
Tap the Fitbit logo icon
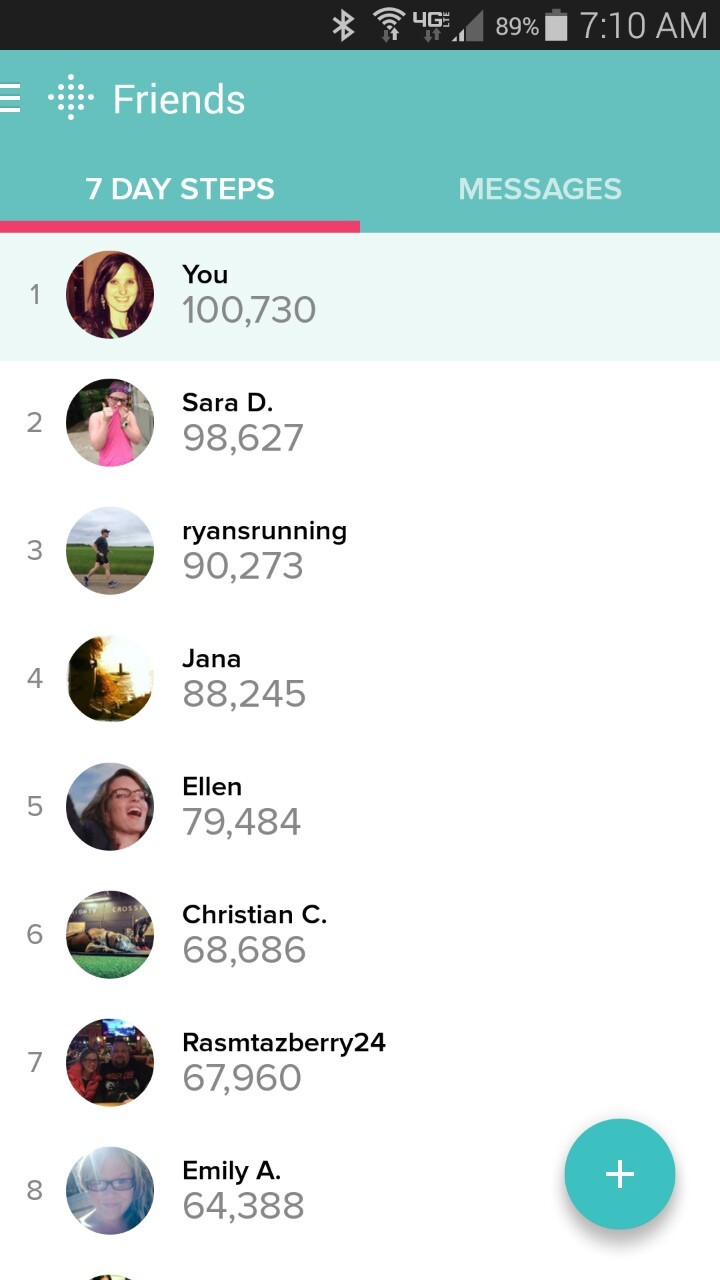click(x=71, y=98)
